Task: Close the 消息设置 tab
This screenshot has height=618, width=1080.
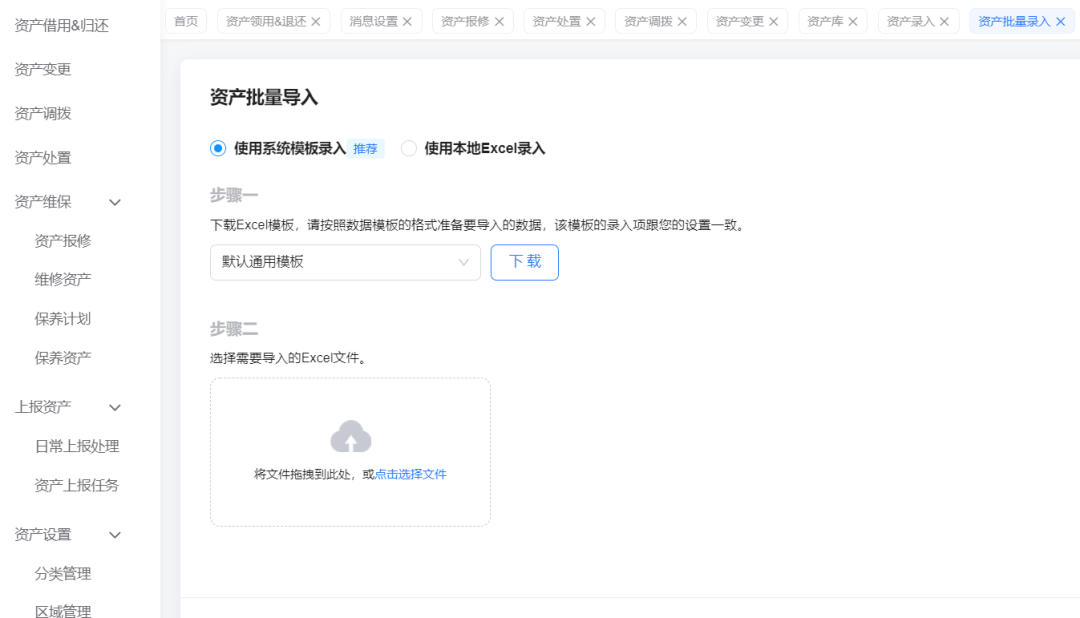Action: point(406,20)
